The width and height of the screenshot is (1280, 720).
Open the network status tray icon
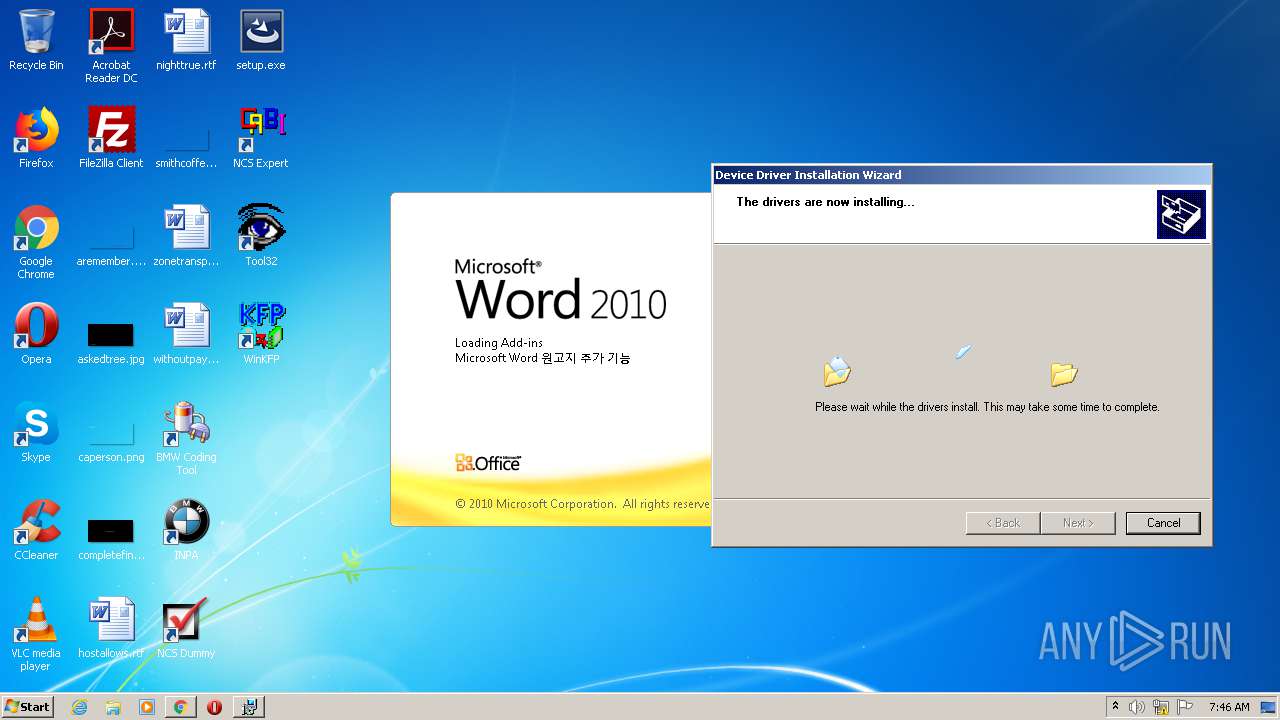[x=1161, y=707]
